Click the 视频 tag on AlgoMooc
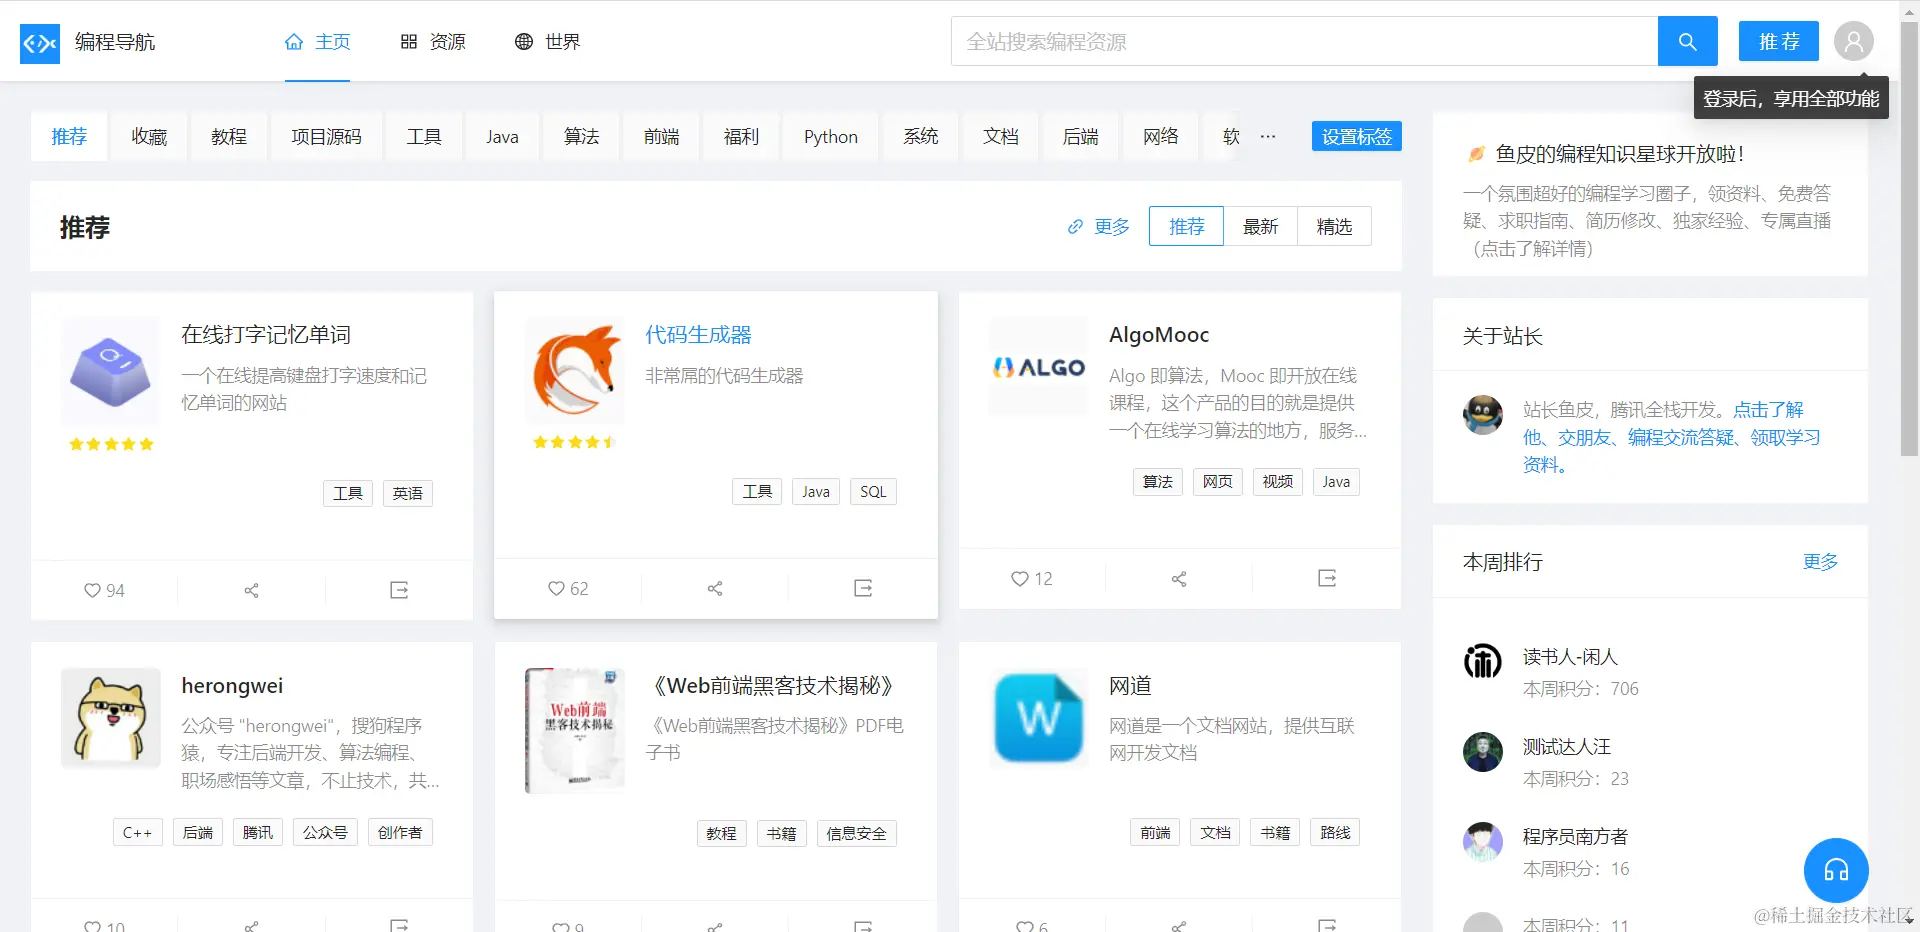Viewport: 1920px width, 932px height. point(1277,481)
